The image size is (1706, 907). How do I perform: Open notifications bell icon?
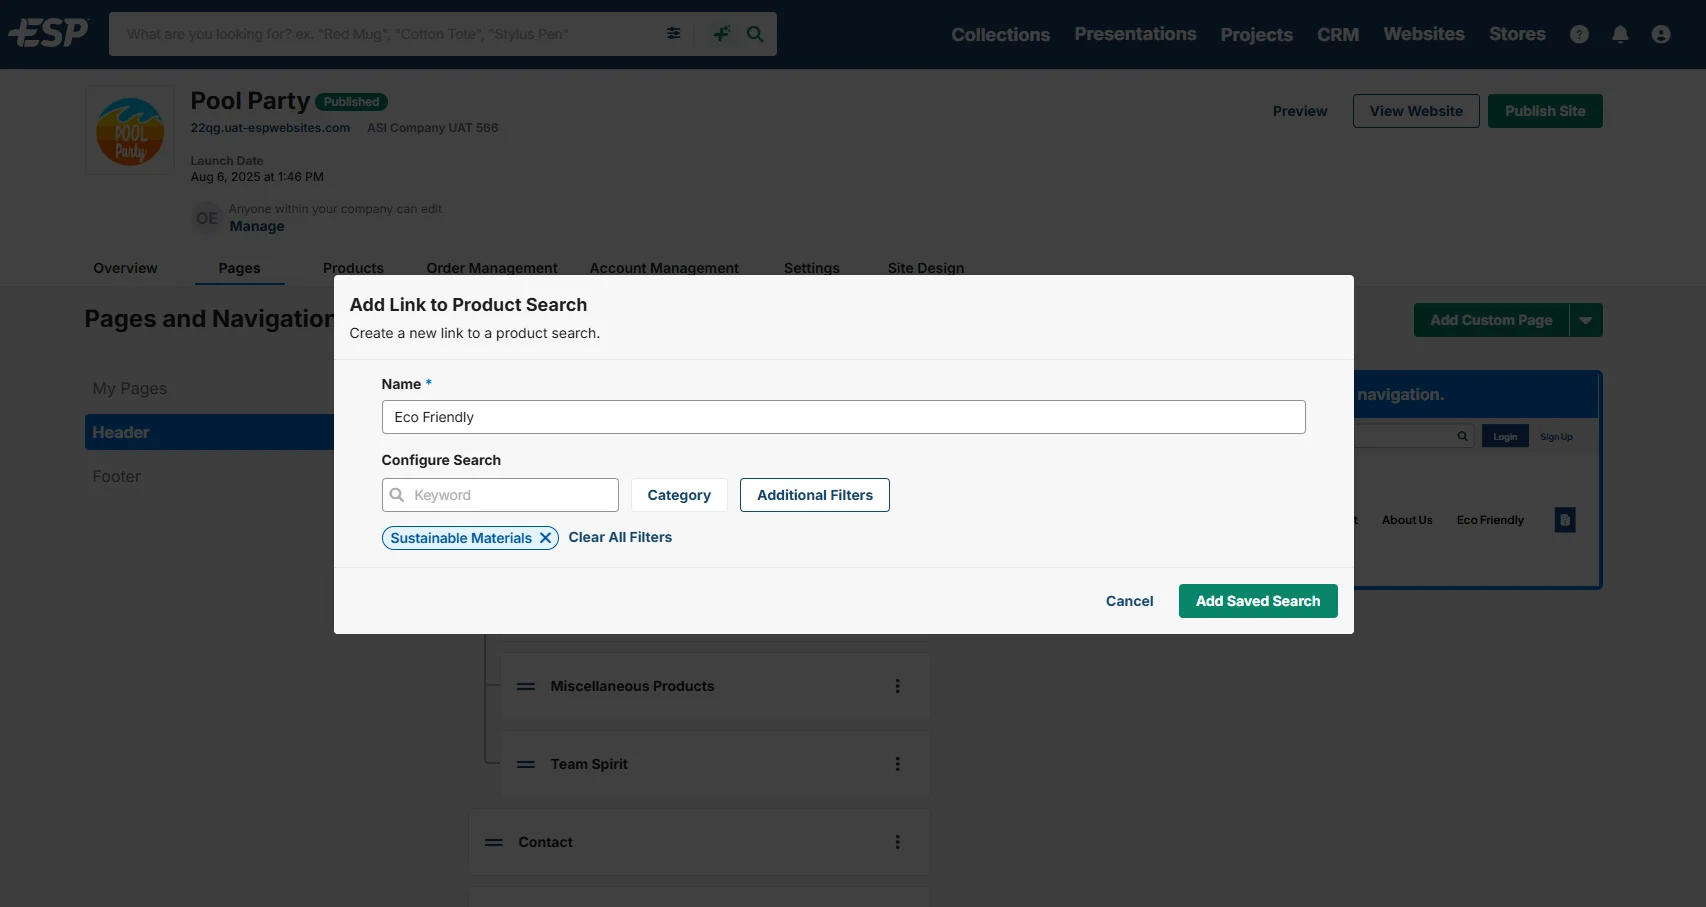[x=1620, y=34]
